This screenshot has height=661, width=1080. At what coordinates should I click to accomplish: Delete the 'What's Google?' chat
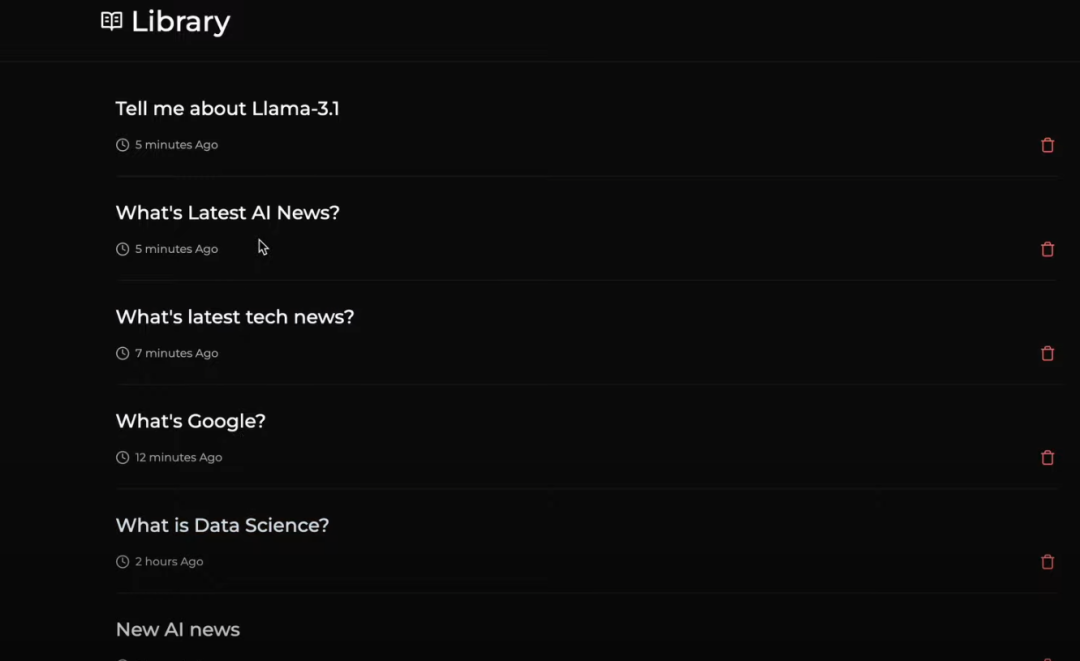tap(1047, 457)
